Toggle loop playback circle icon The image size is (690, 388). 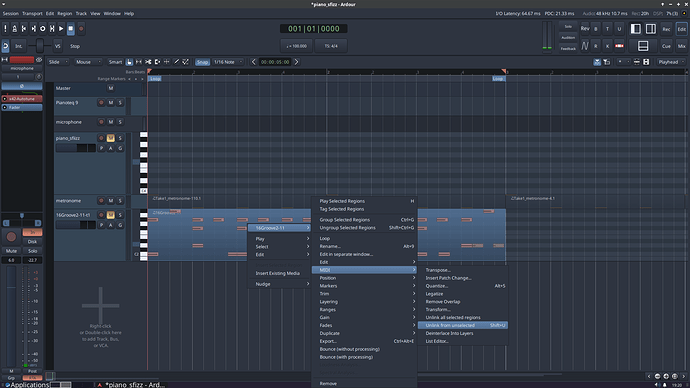click(x=43, y=29)
